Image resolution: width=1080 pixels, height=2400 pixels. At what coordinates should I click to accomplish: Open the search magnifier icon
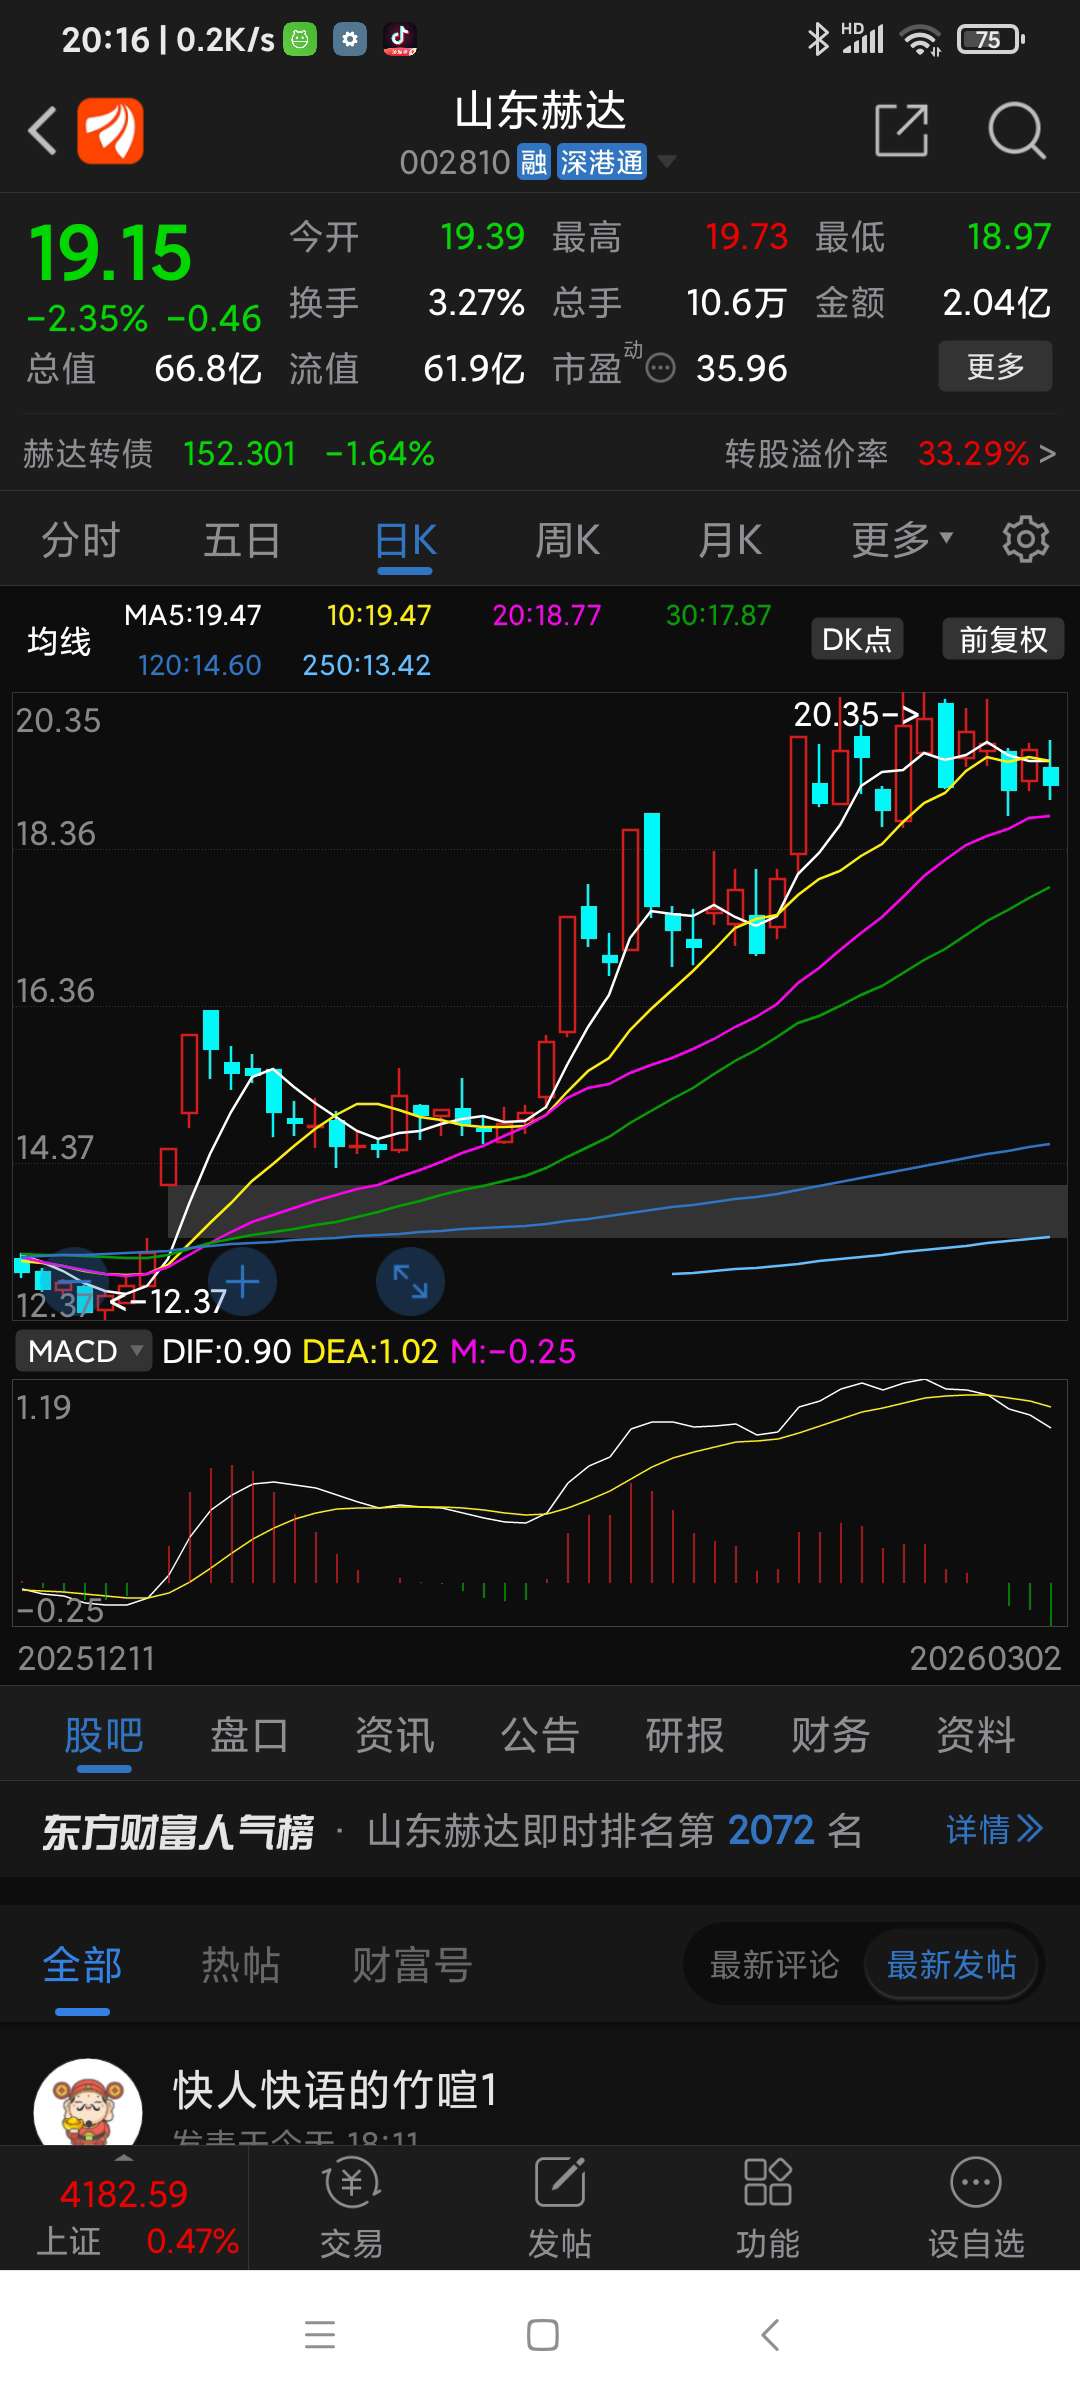point(1016,130)
